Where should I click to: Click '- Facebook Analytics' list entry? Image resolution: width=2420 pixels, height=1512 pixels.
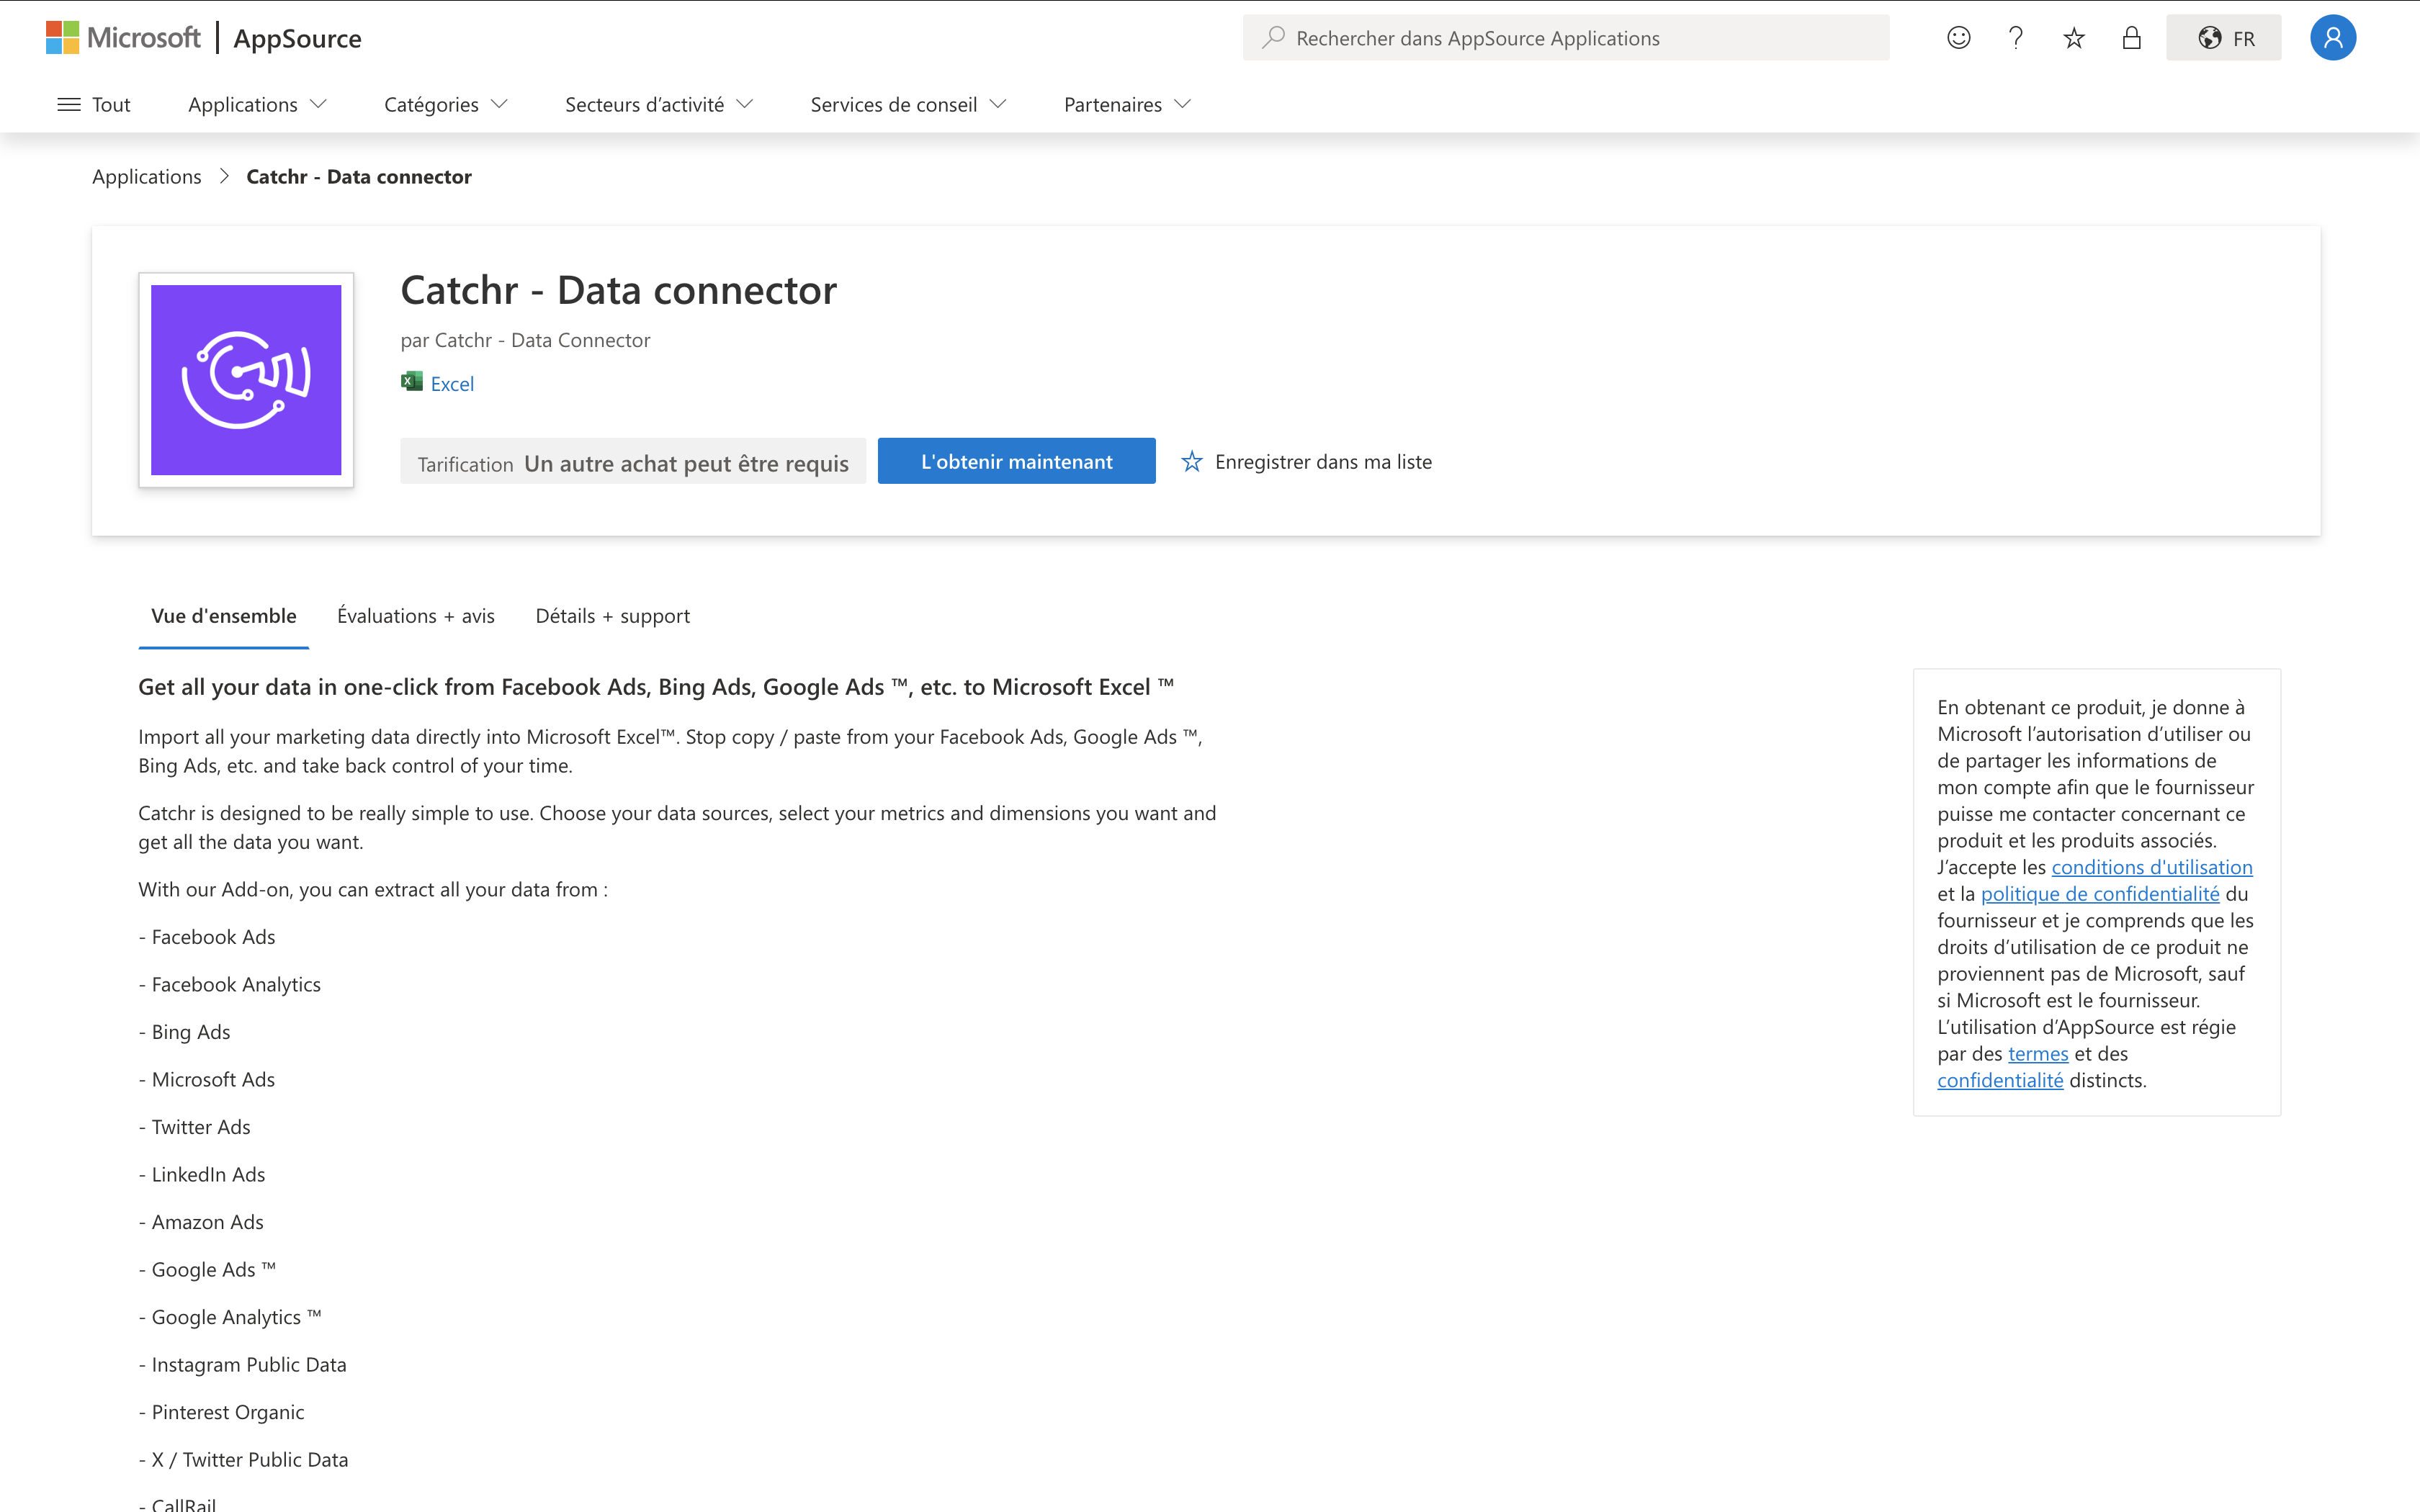click(x=230, y=984)
